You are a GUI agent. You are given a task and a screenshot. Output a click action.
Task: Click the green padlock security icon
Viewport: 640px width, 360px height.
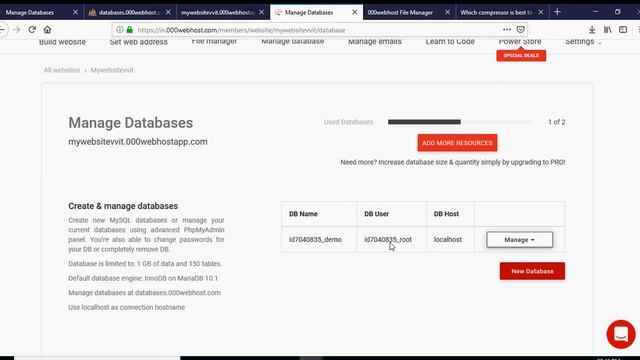pos(129,30)
